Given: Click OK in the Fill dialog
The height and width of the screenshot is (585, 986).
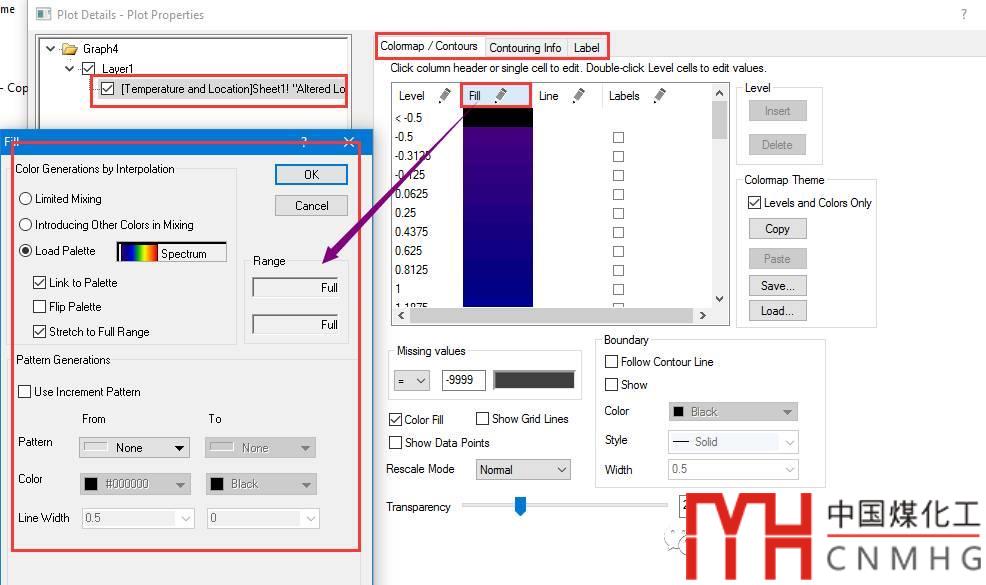Looking at the screenshot, I should point(311,174).
